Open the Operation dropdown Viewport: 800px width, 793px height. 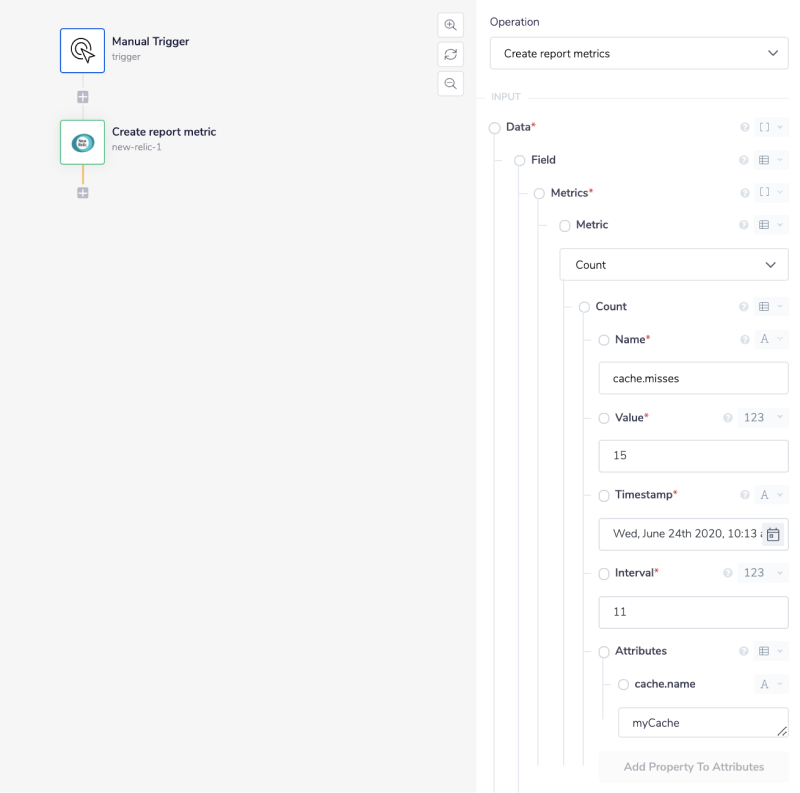[x=639, y=53]
